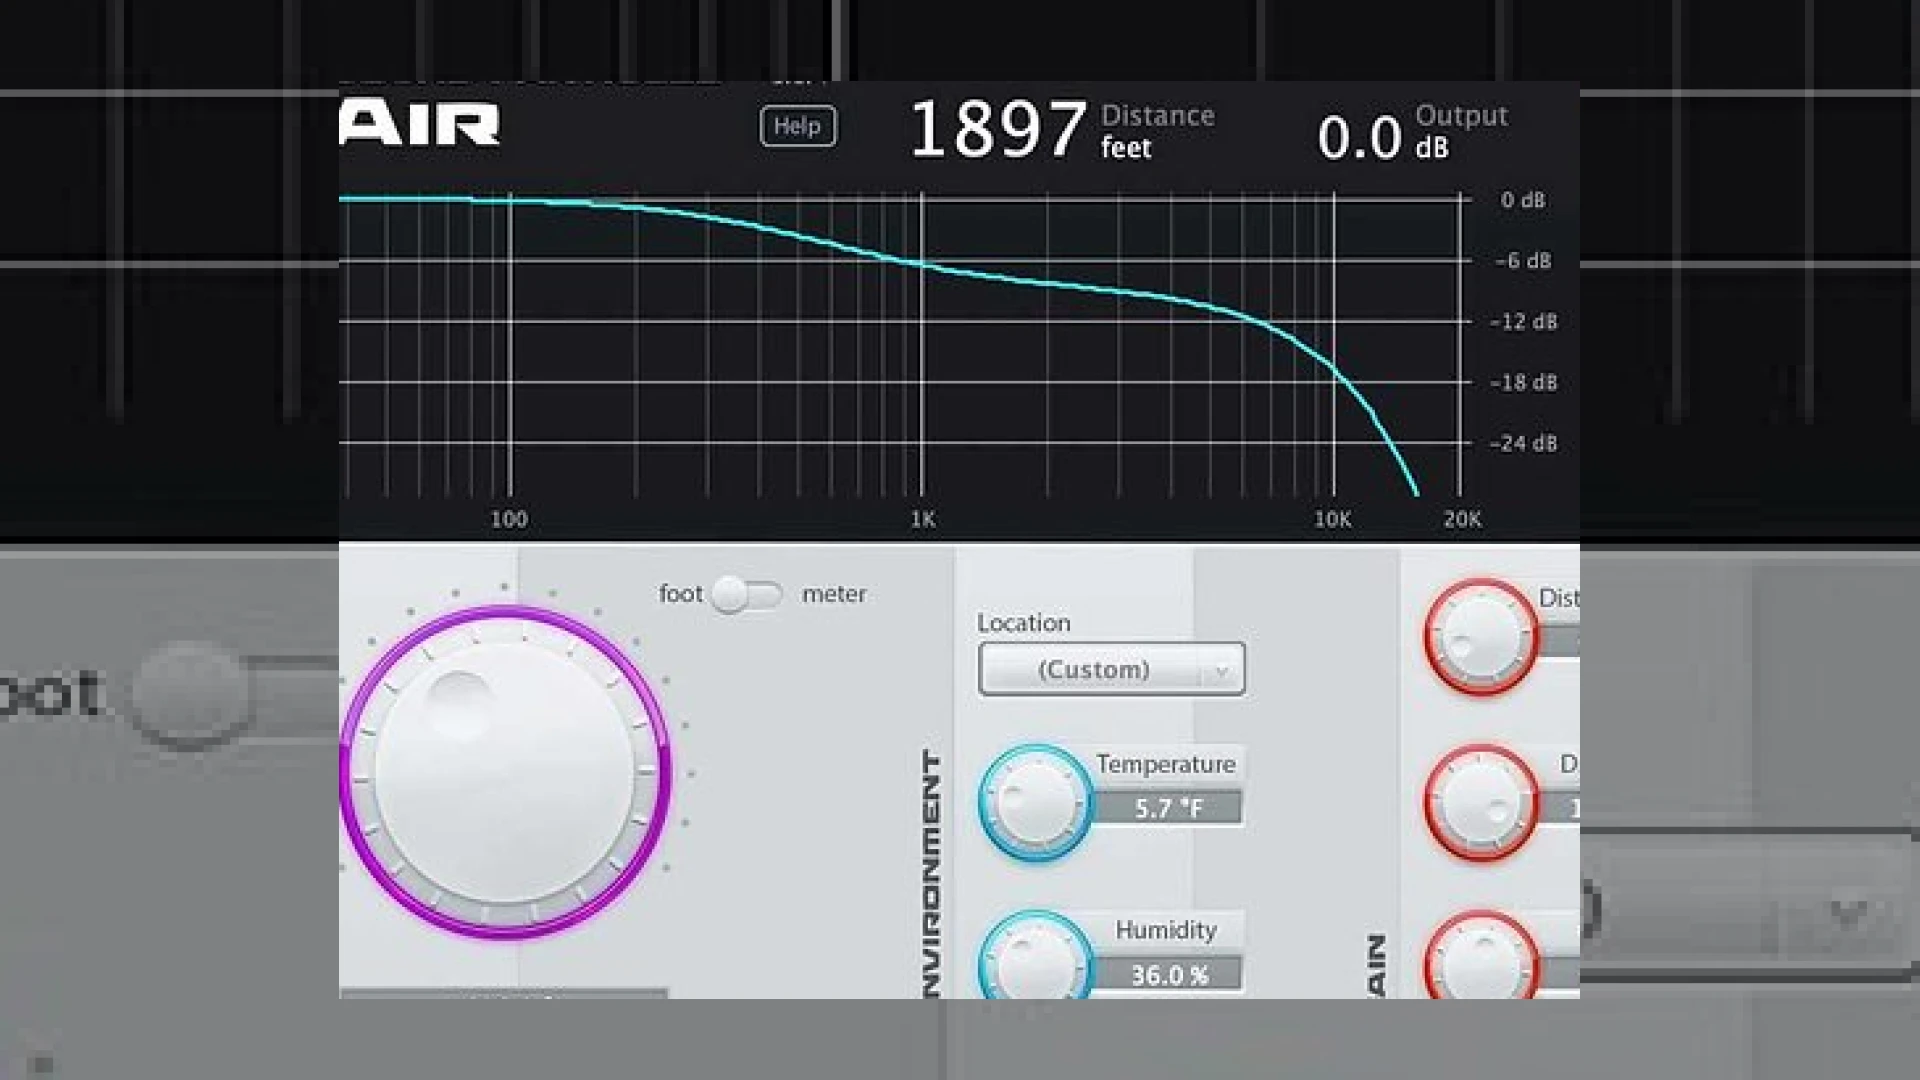Click the large purple distance knob
1920x1080 pixels.
(505, 772)
